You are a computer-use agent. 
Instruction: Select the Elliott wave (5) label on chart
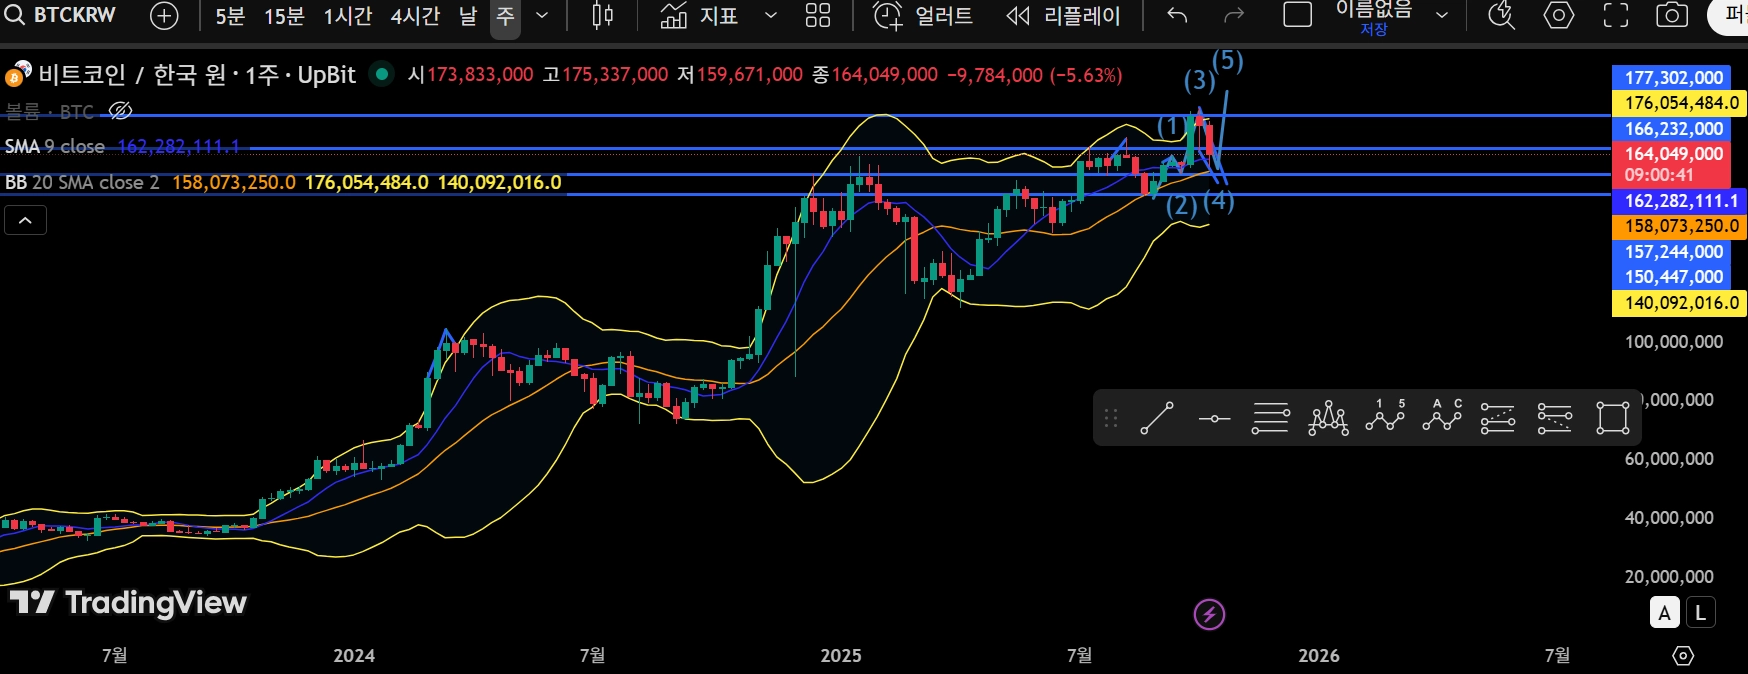(1228, 61)
